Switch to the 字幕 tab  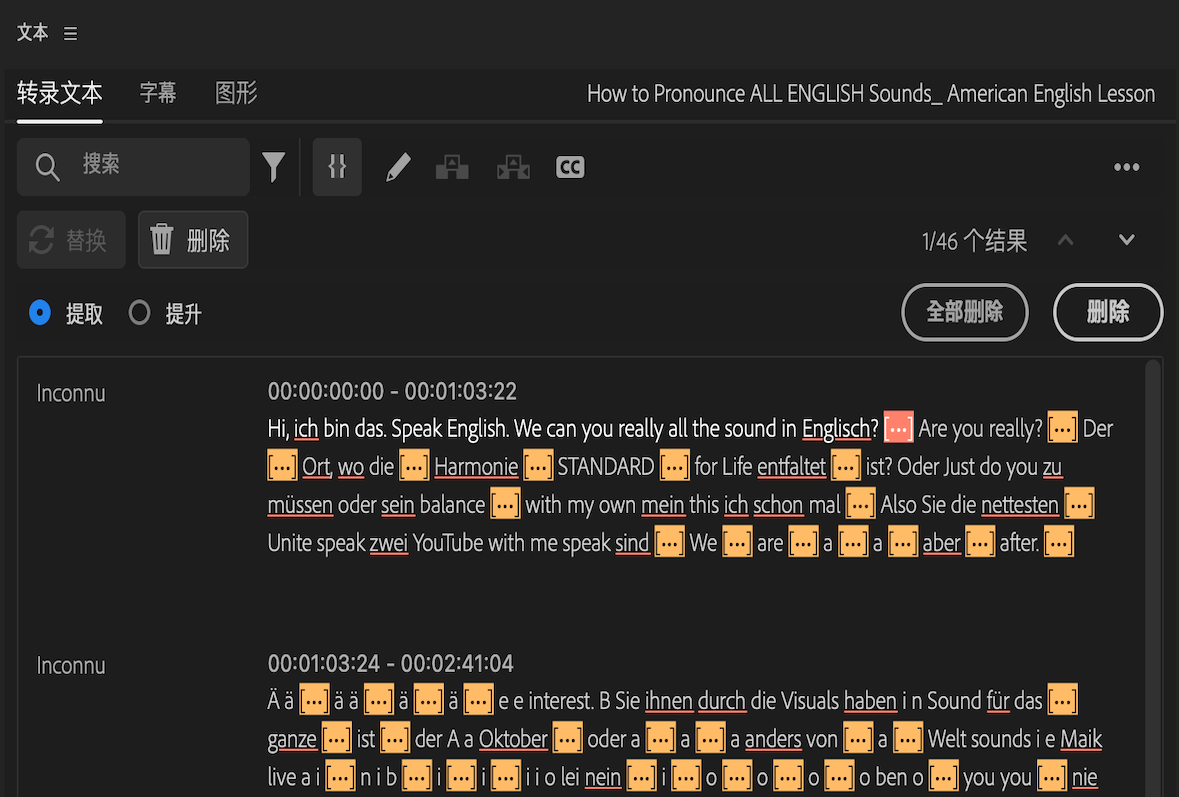point(157,94)
